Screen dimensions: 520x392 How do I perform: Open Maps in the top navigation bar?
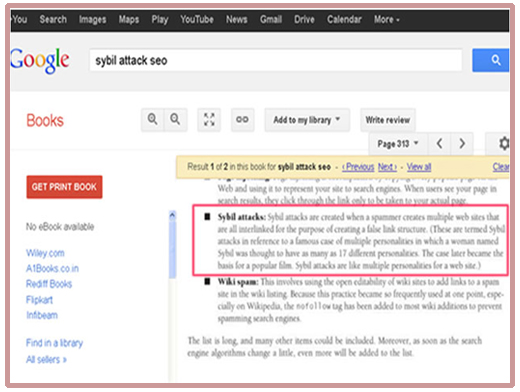point(129,19)
